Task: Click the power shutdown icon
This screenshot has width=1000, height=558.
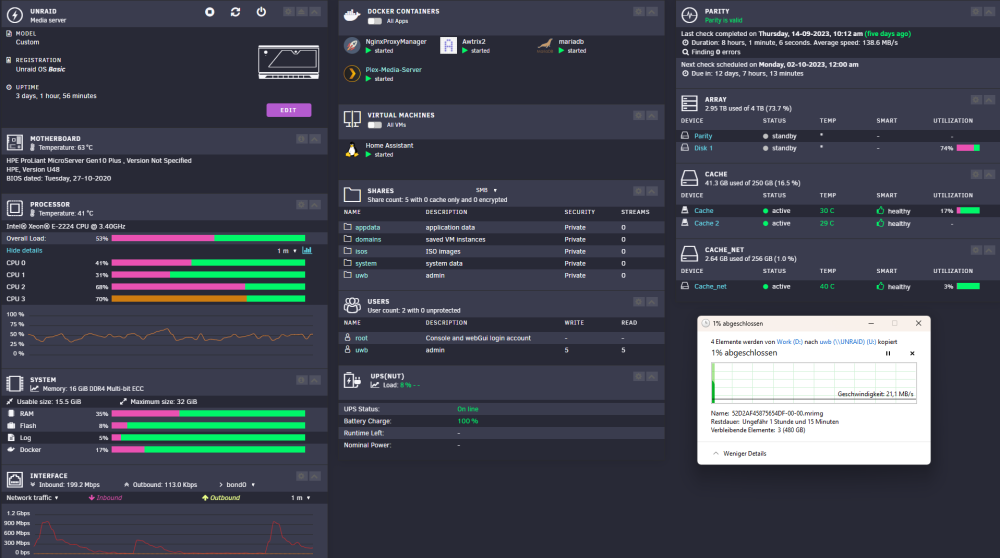Action: [x=261, y=12]
